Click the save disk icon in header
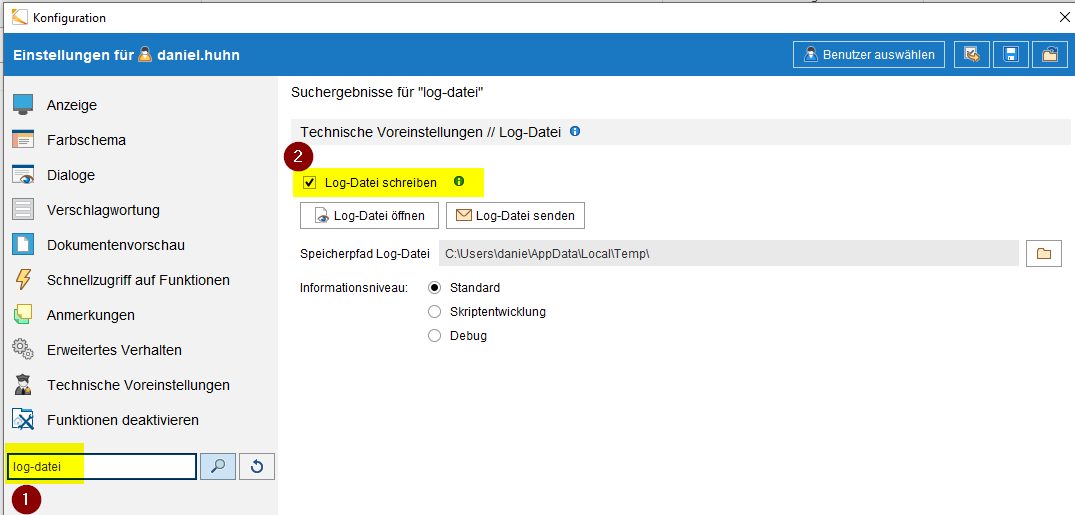The height and width of the screenshot is (515, 1075). [x=1011, y=55]
